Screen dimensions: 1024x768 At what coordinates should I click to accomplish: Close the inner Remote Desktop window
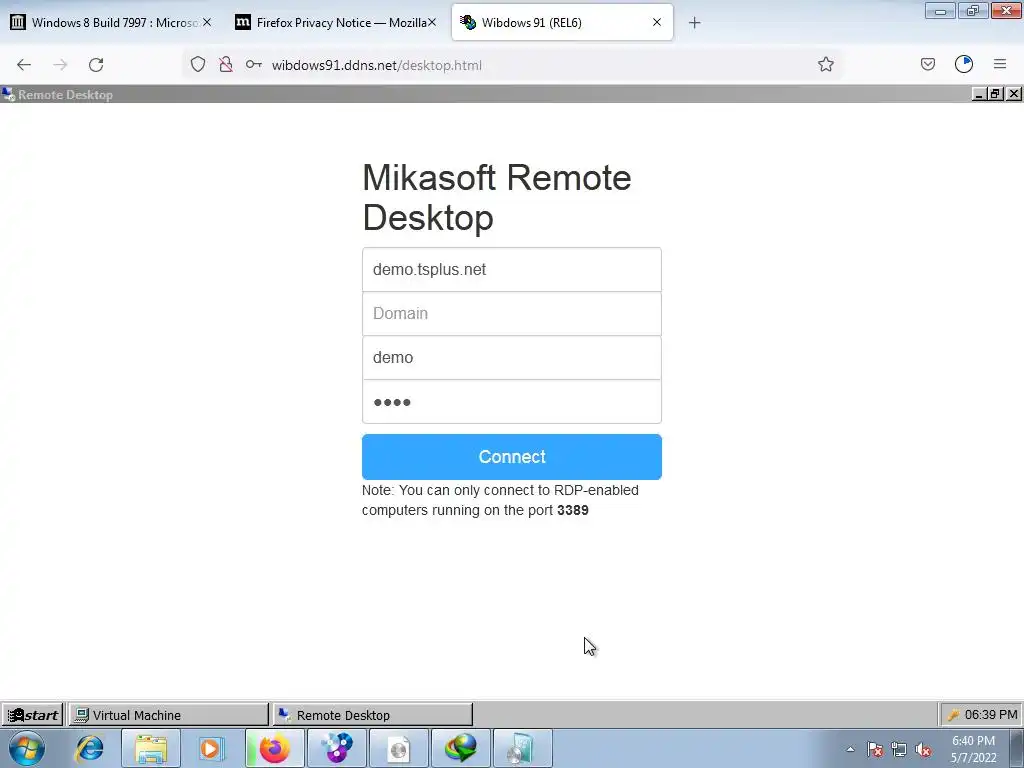pyautogui.click(x=1013, y=94)
